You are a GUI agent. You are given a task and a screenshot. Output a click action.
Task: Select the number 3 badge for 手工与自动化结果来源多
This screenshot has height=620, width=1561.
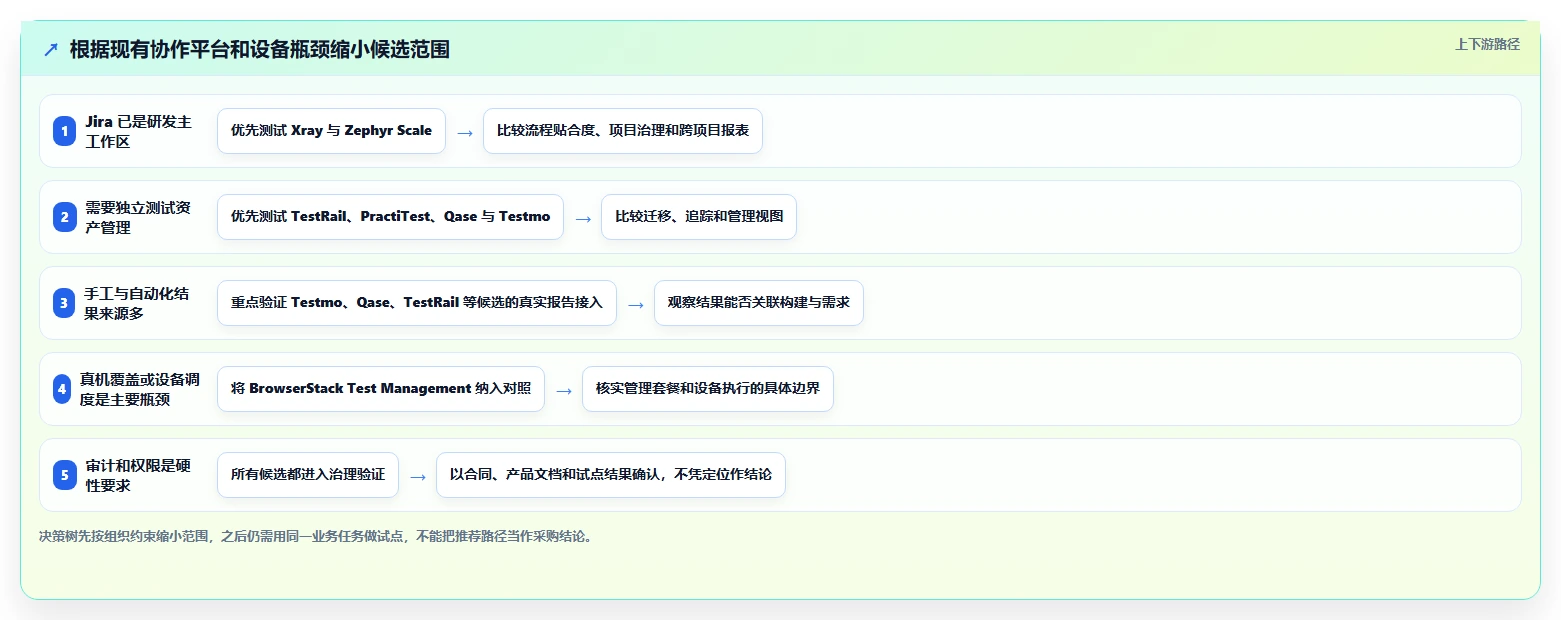(x=64, y=303)
